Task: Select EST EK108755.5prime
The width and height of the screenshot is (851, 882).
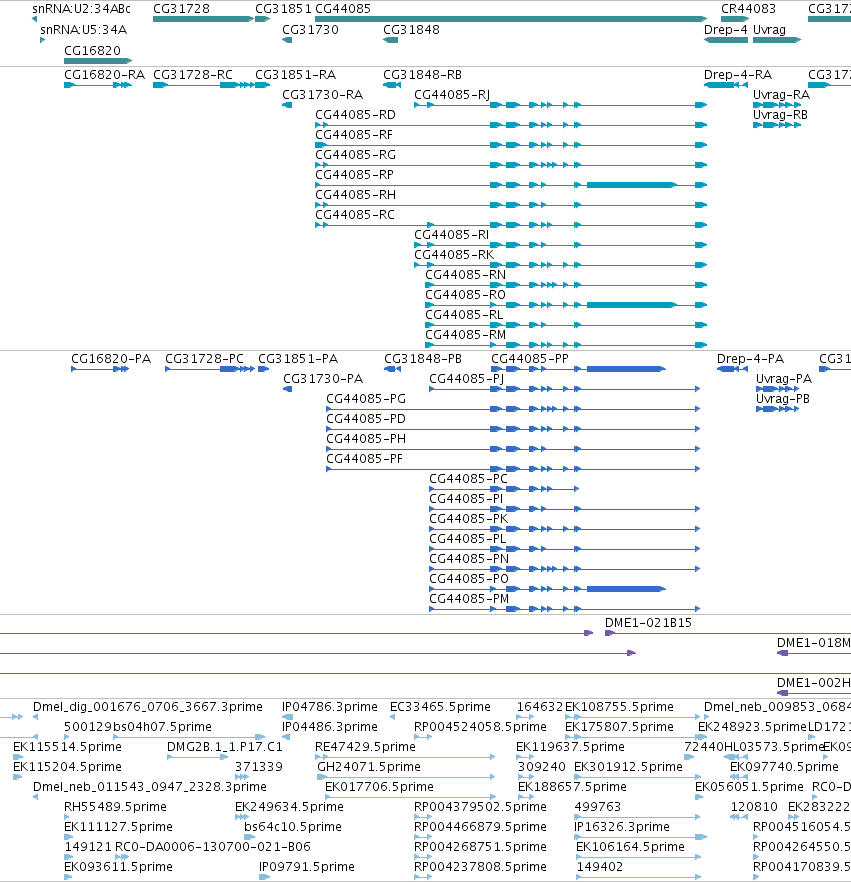Action: (633, 717)
